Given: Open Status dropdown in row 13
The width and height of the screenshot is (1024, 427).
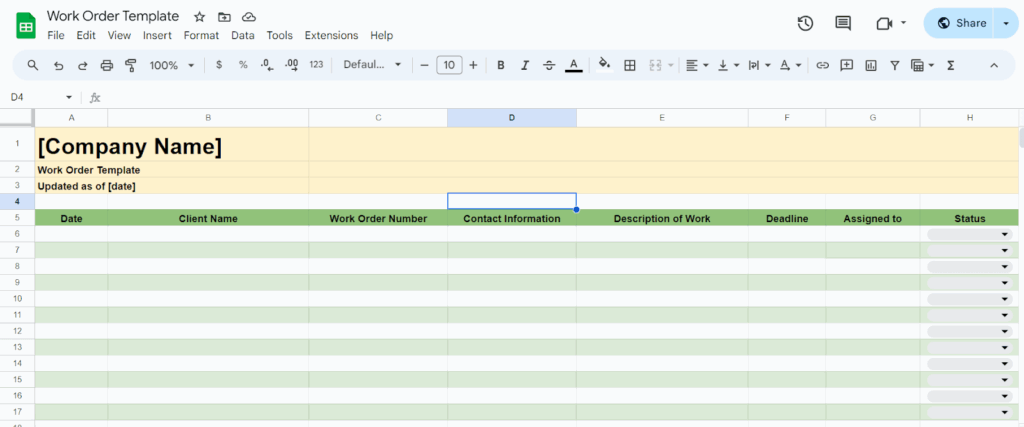Looking at the screenshot, I should tap(1004, 347).
